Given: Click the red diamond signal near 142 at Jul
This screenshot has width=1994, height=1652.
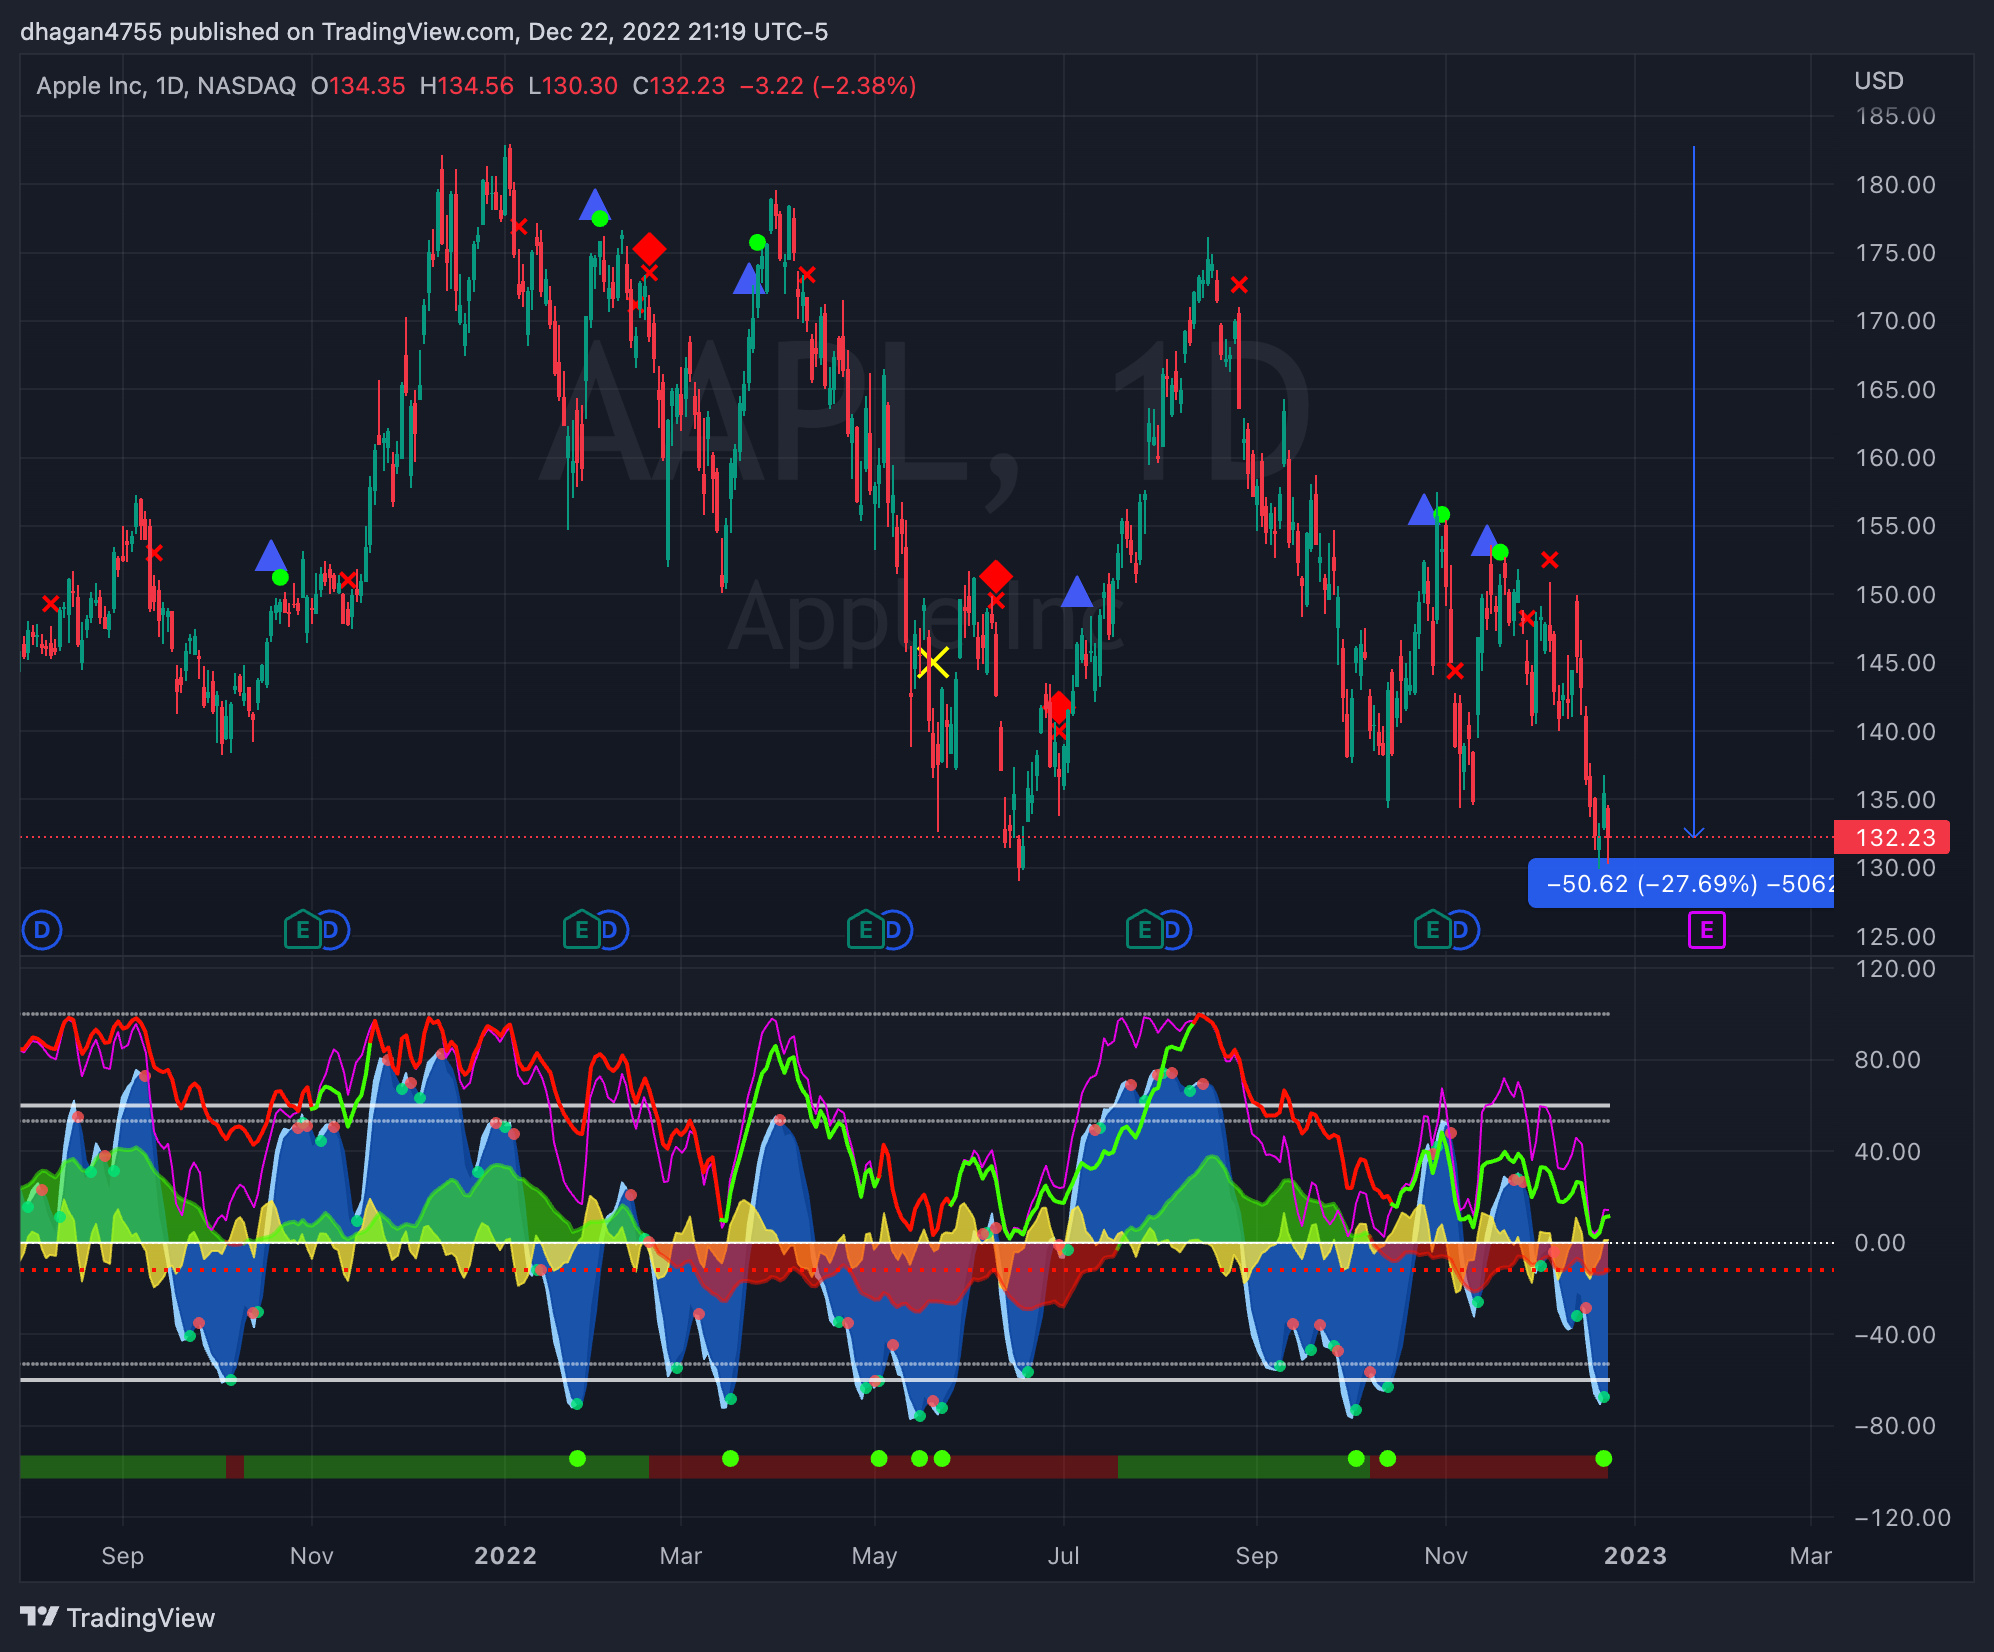Looking at the screenshot, I should pos(1059,707).
